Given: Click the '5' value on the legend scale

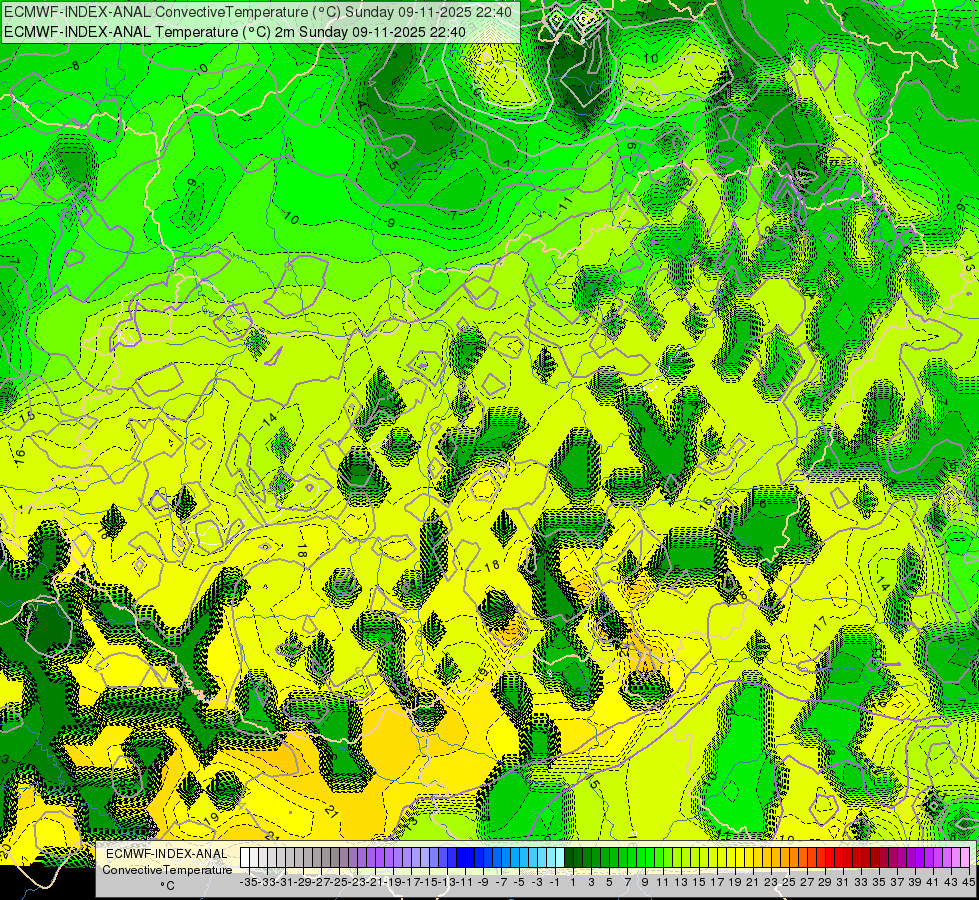Looking at the screenshot, I should [x=609, y=882].
